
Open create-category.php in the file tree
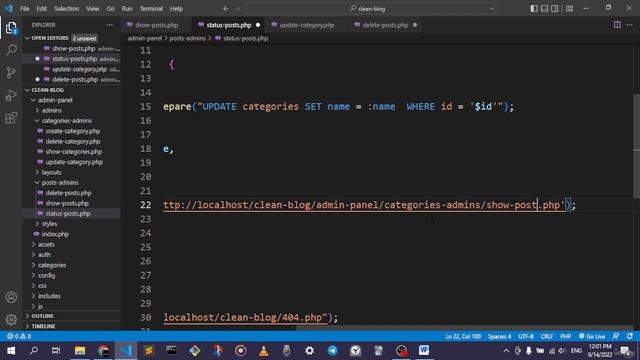73,131
